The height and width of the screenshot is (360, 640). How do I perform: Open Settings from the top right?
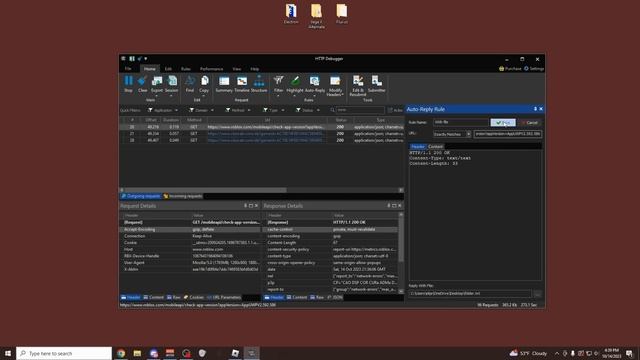(x=534, y=69)
